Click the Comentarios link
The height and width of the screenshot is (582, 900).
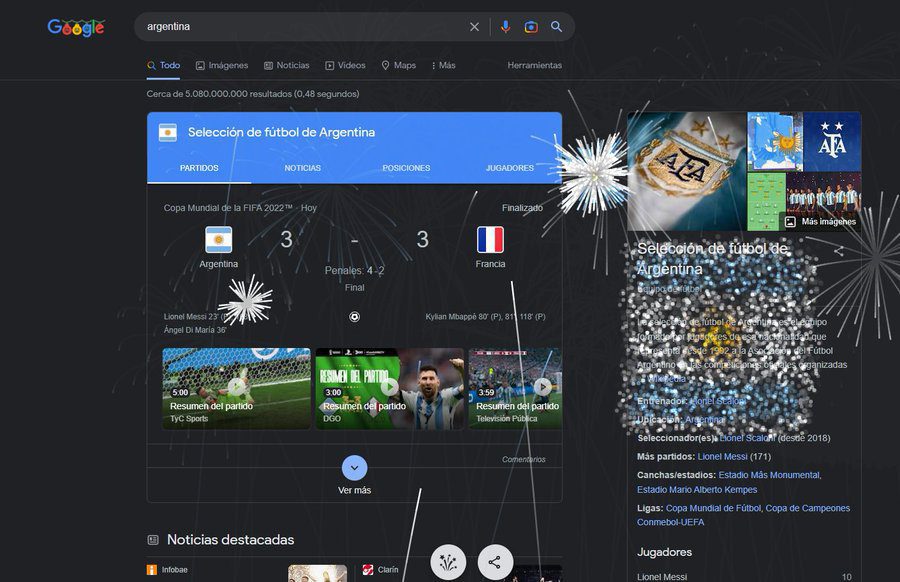click(523, 459)
